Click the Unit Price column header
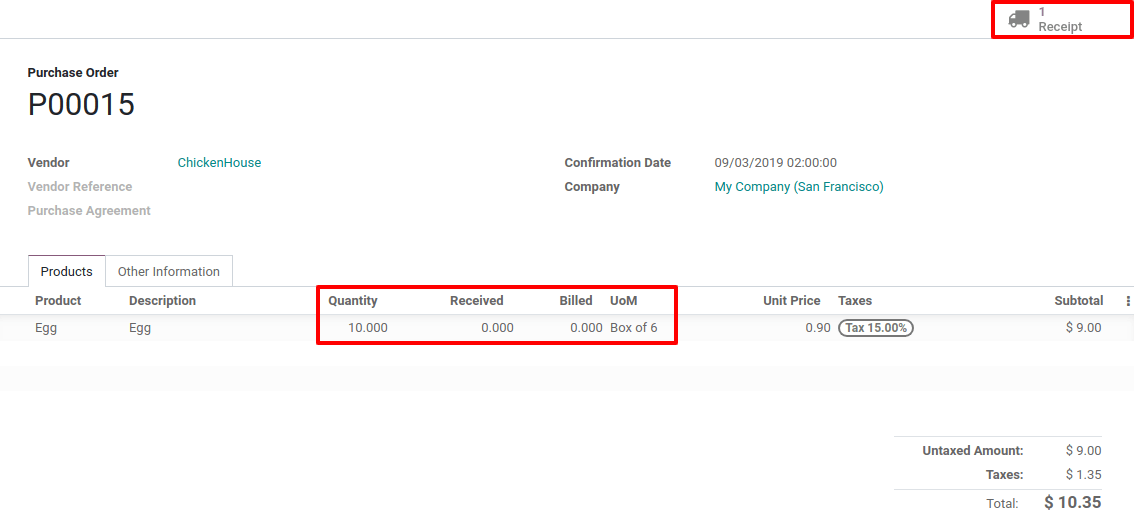Image resolution: width=1134 pixels, height=516 pixels. 791,301
